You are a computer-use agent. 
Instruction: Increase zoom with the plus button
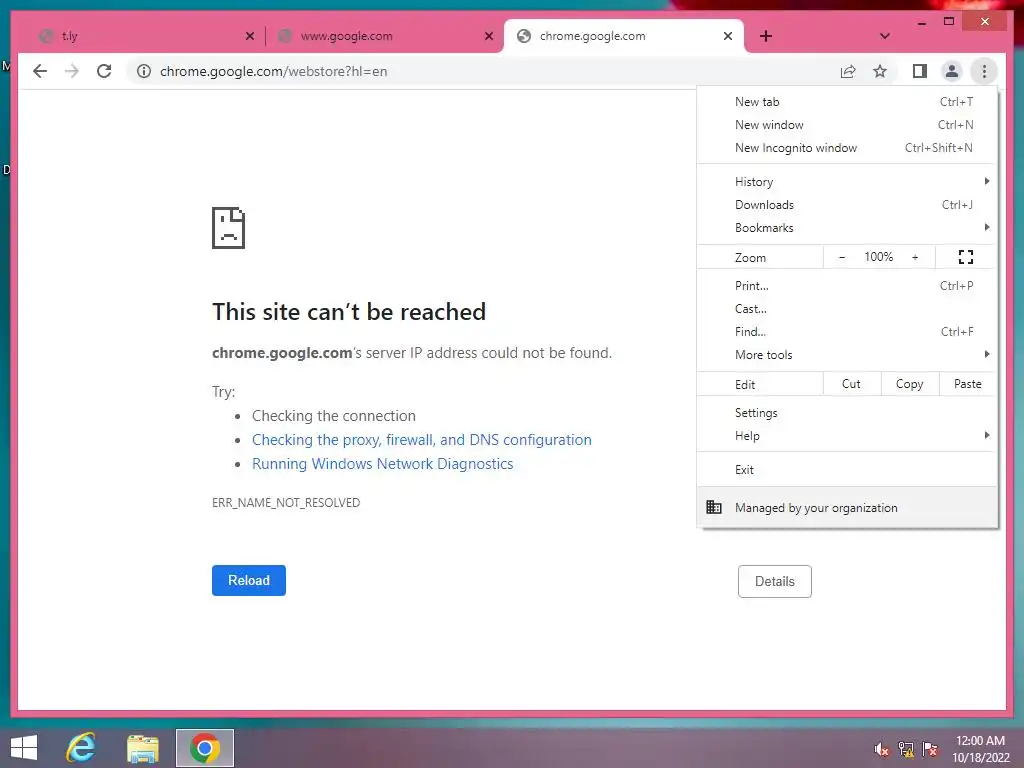[x=915, y=257]
